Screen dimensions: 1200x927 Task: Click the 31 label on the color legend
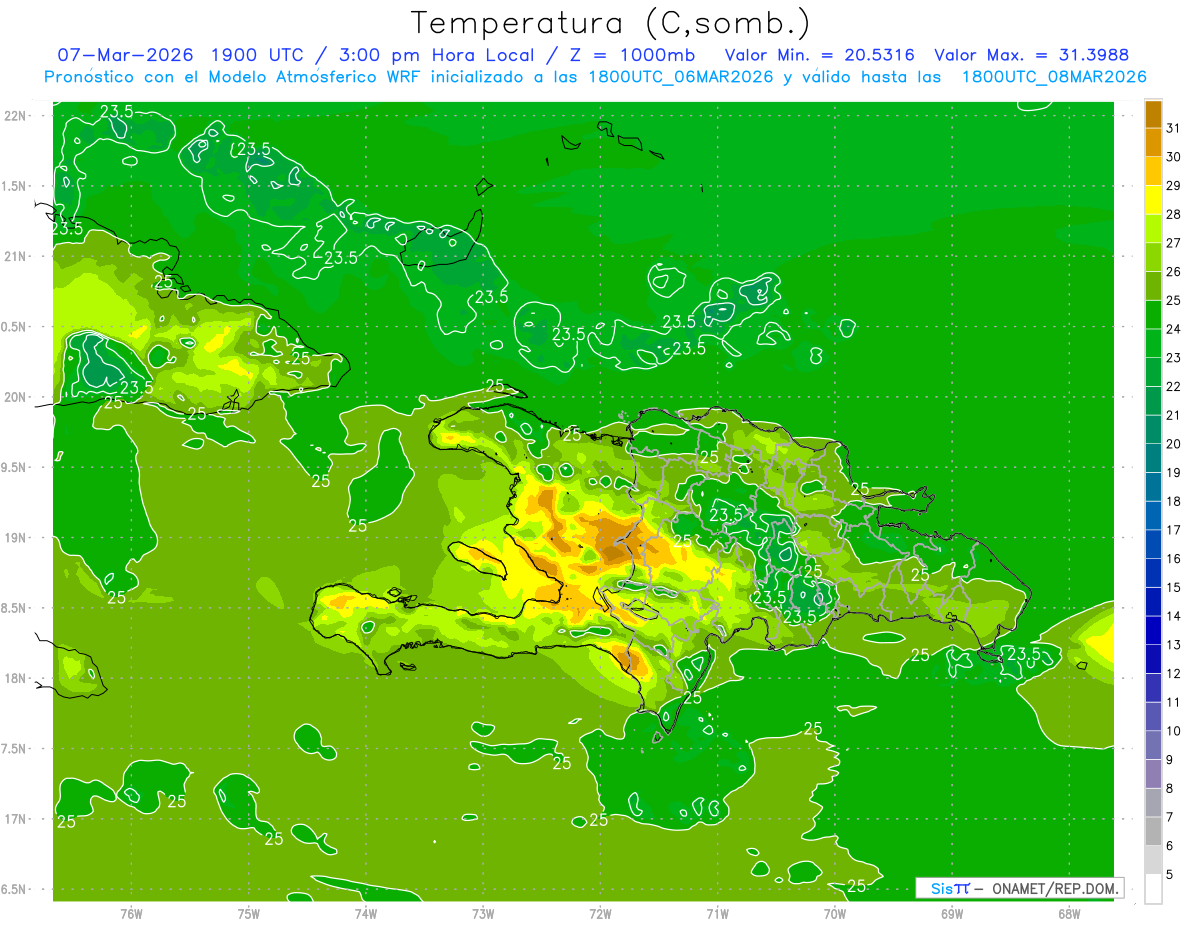pyautogui.click(x=1173, y=128)
